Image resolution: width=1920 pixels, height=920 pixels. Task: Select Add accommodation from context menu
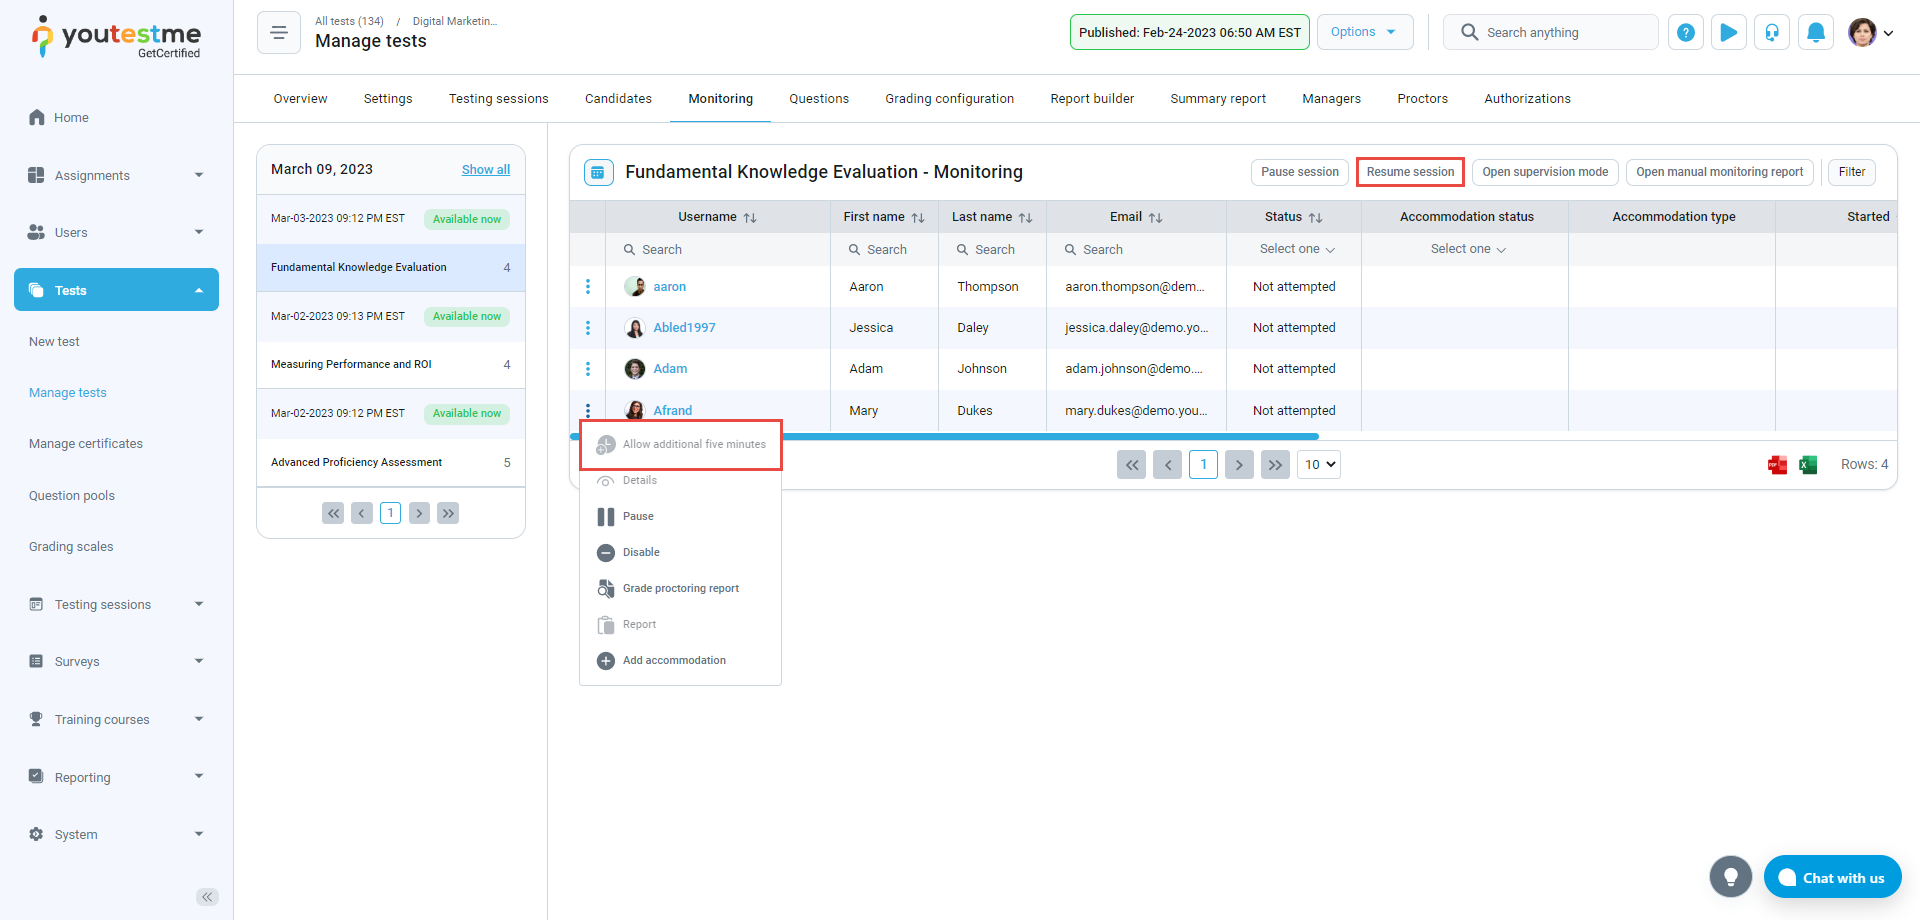674,661
